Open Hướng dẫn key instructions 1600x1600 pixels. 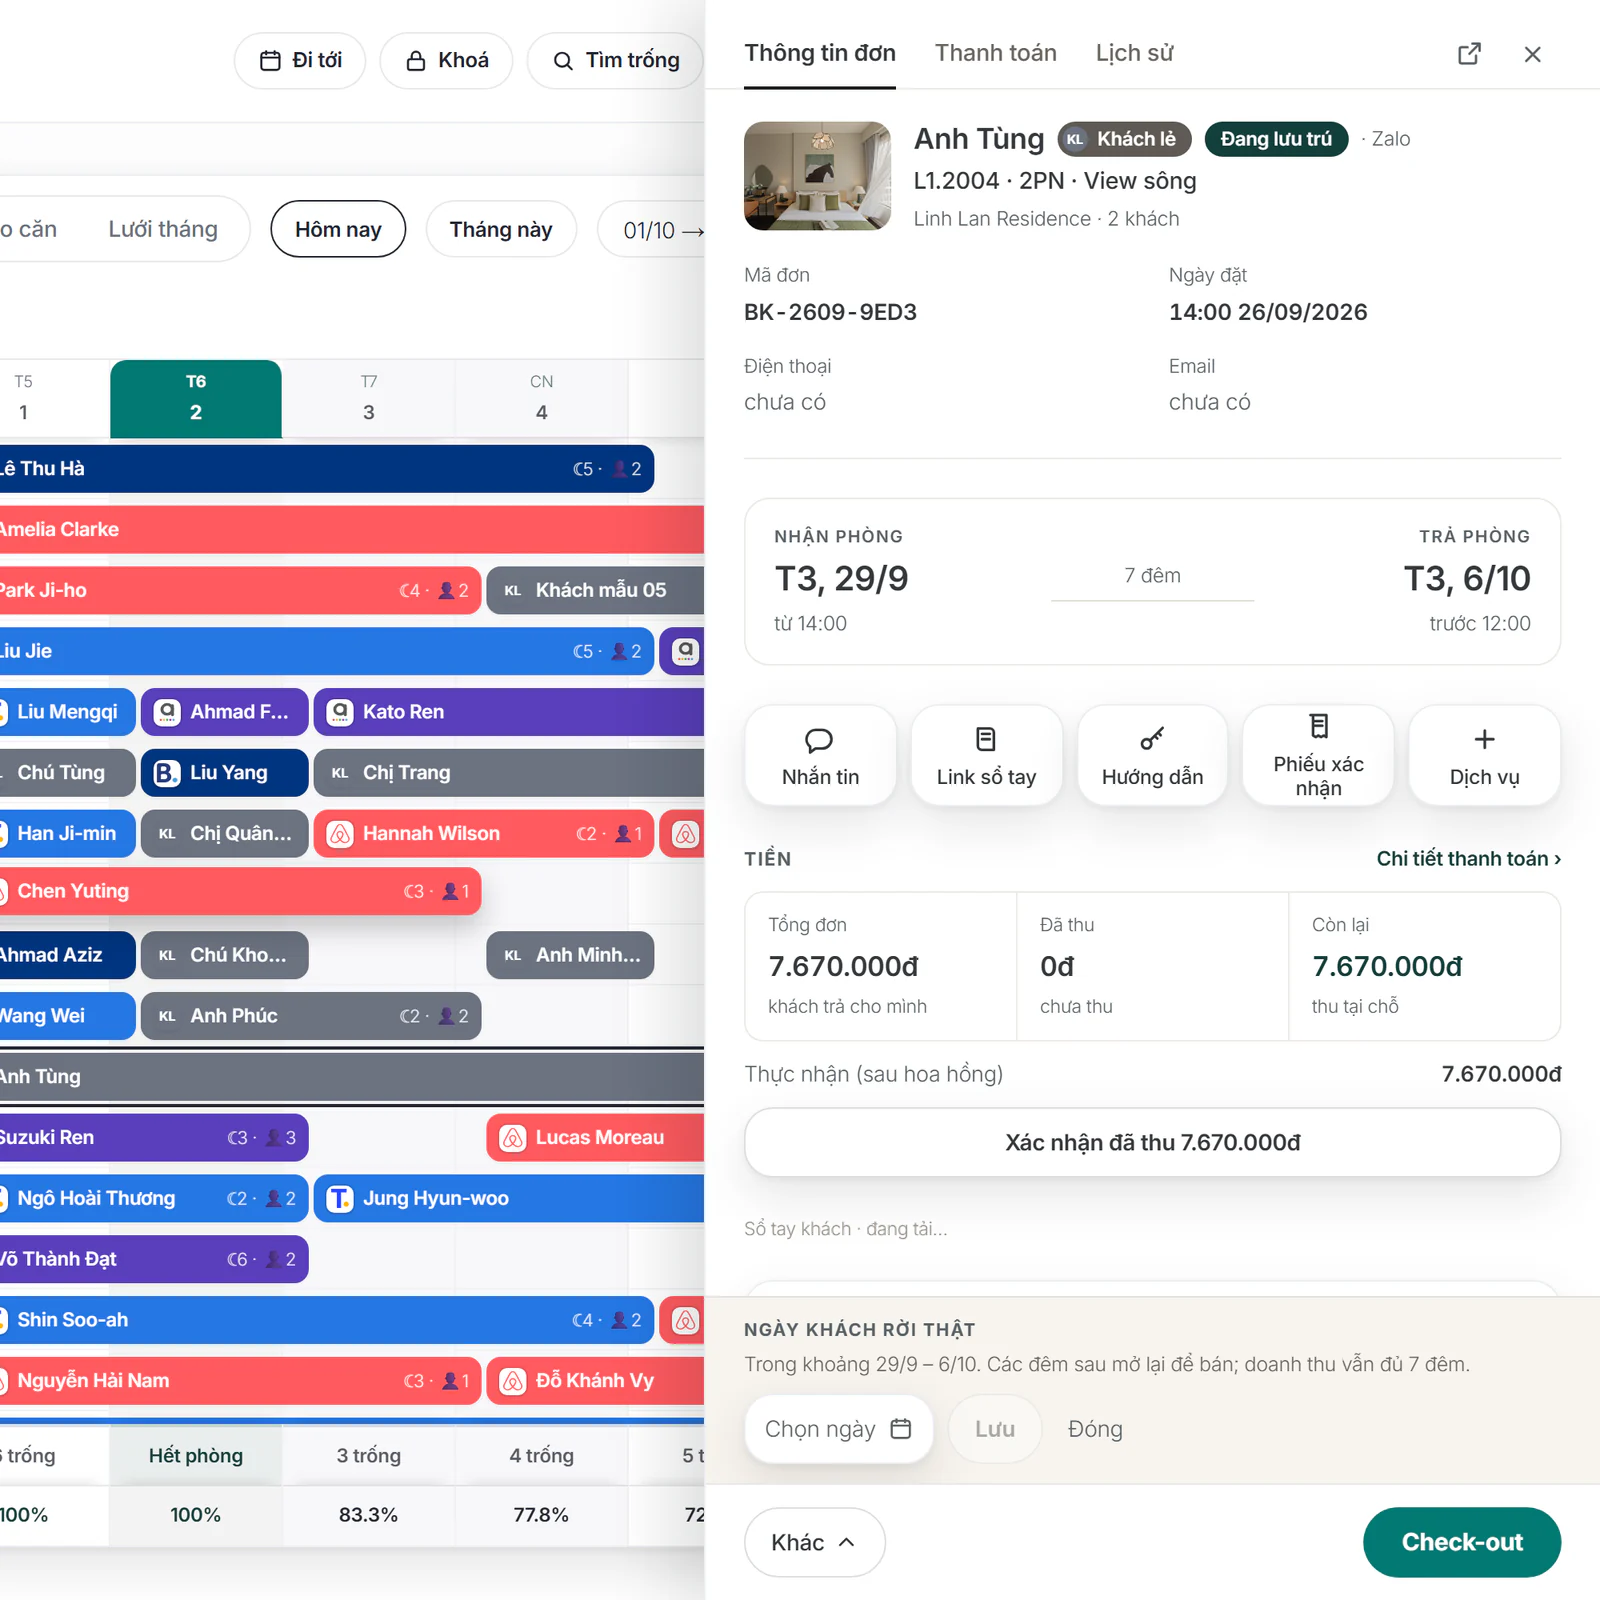[1152, 755]
